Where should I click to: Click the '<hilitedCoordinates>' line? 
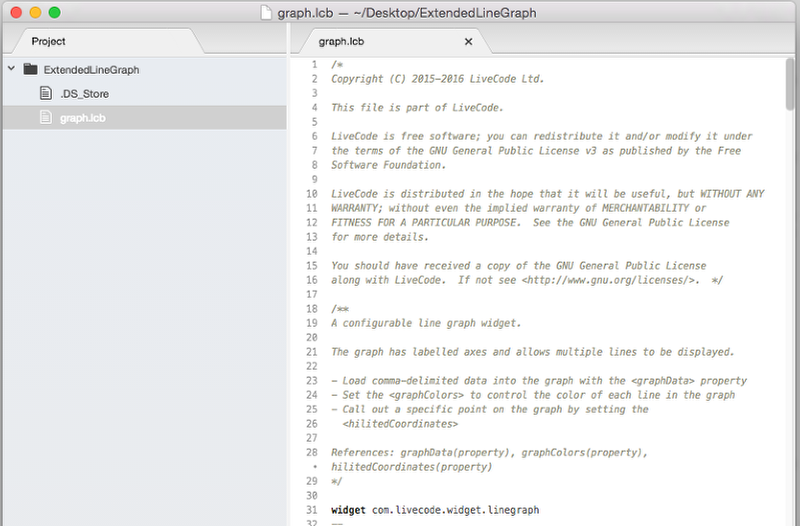click(x=400, y=424)
